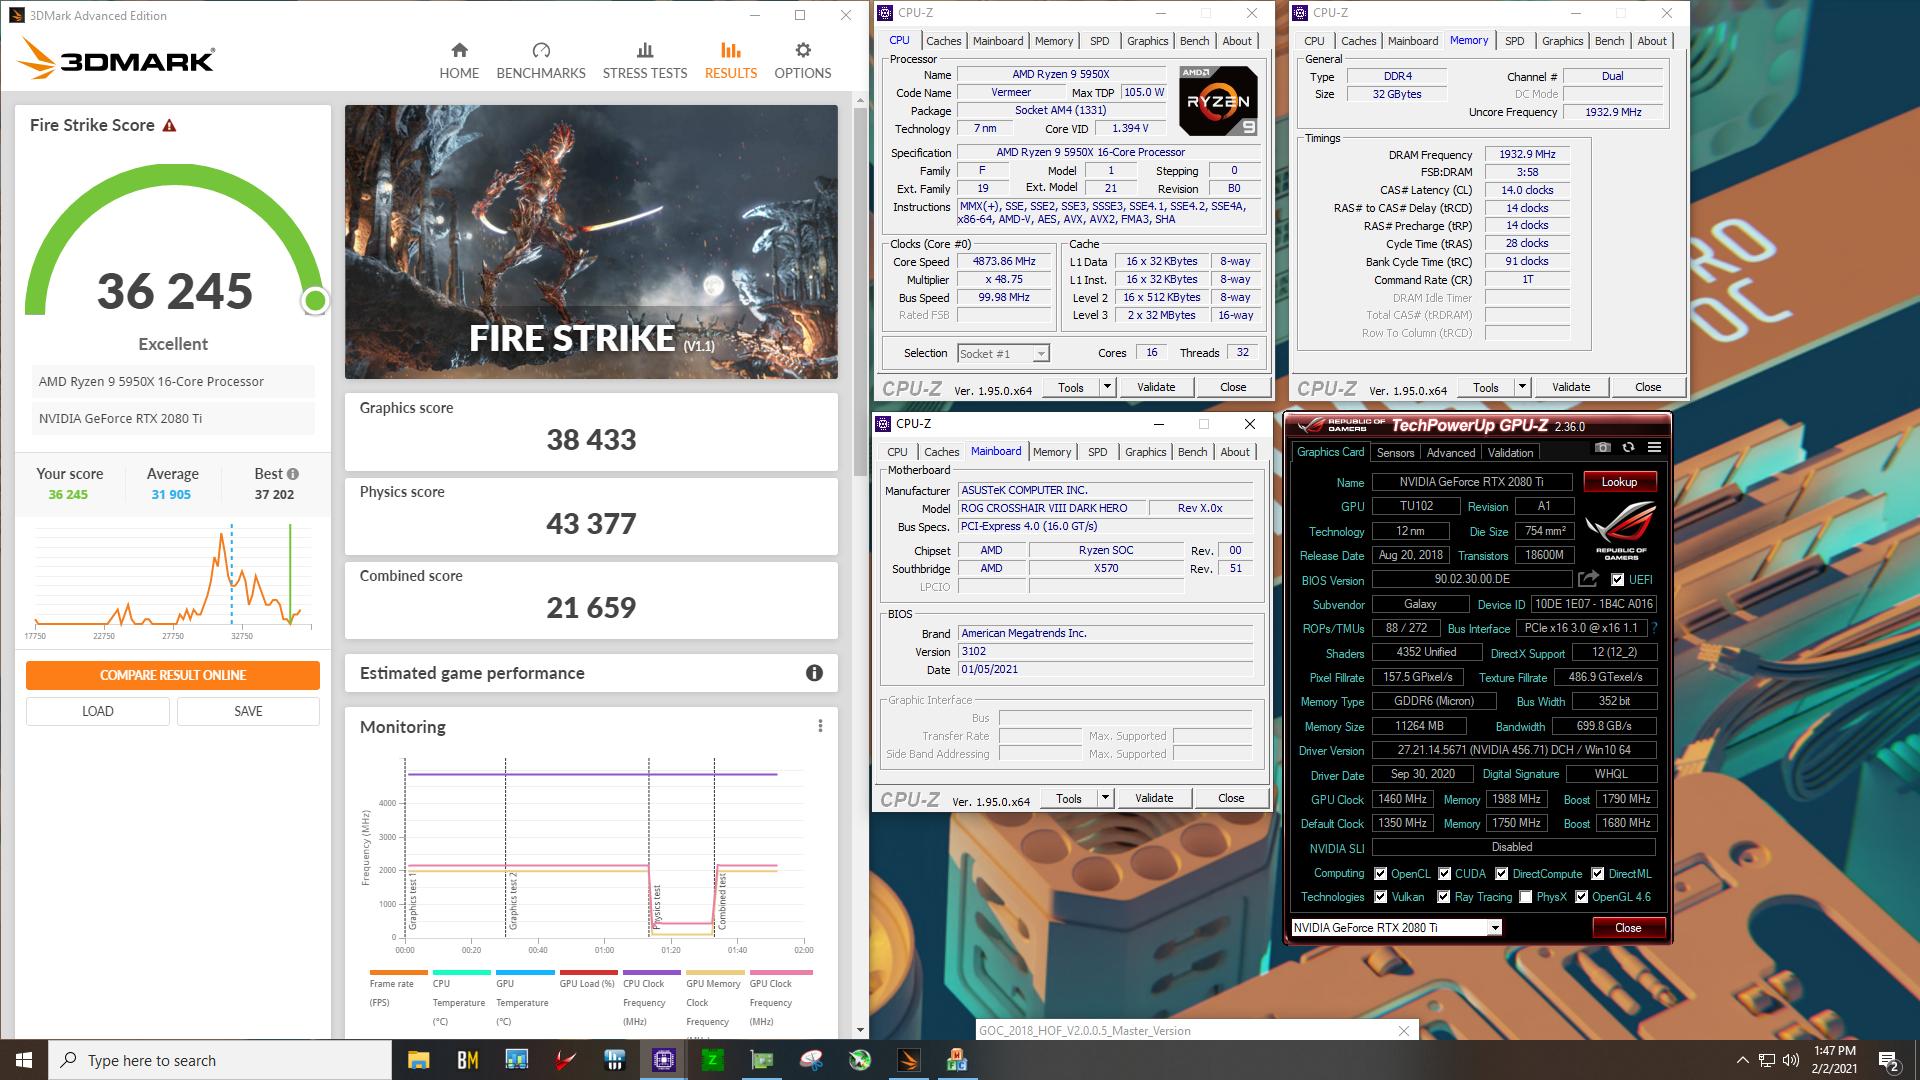Click the Bus Interface question mark
The height and width of the screenshot is (1080, 1920).
point(1654,628)
